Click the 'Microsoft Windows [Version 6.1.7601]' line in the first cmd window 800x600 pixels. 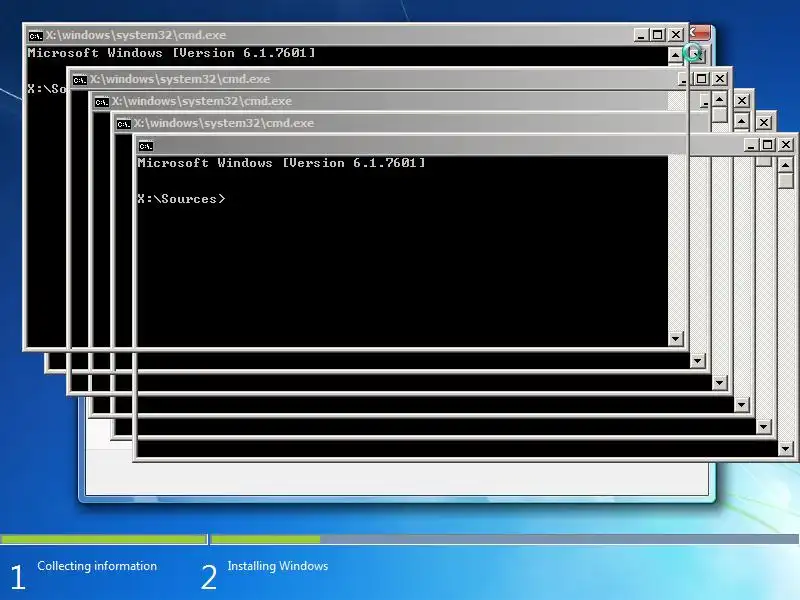(171, 53)
